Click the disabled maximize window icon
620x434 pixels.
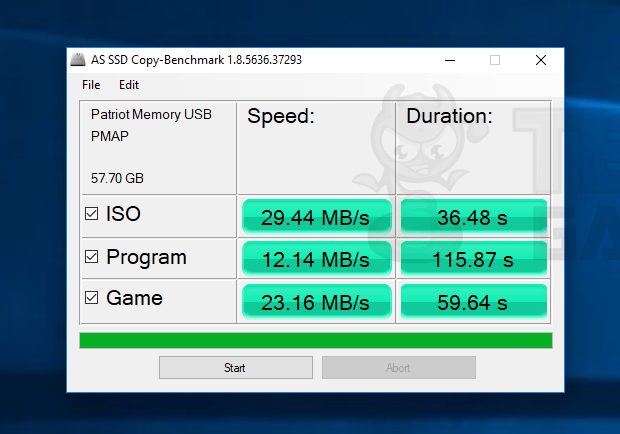coord(495,60)
